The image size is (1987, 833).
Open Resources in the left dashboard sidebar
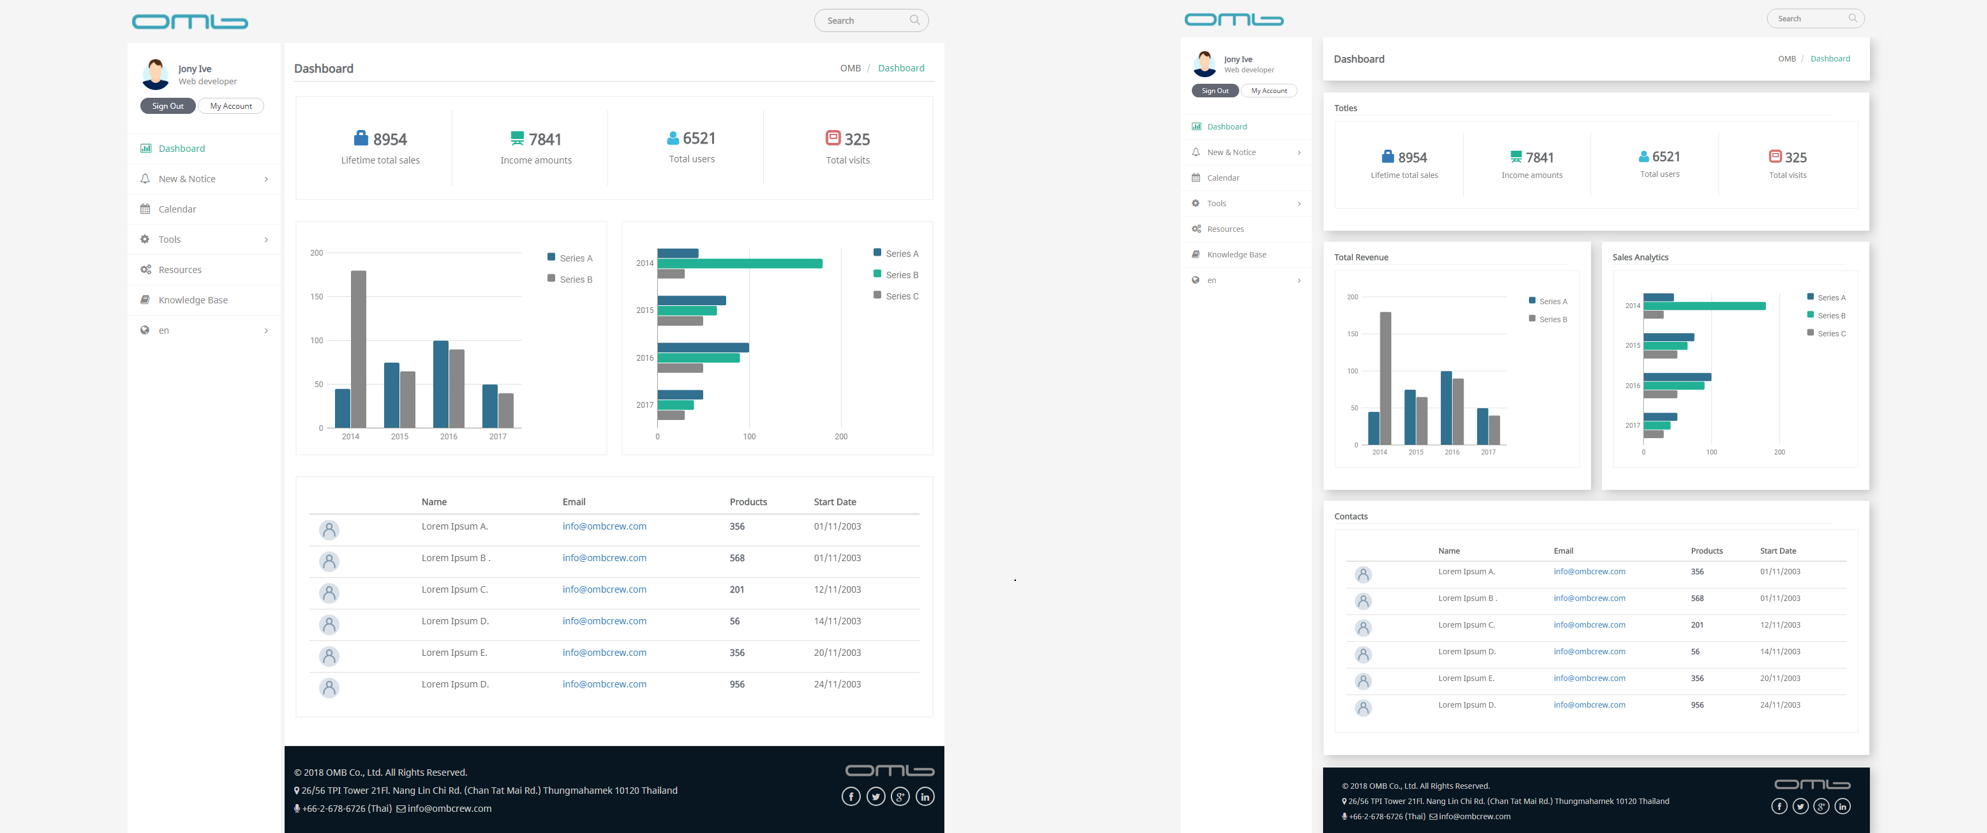tap(180, 270)
